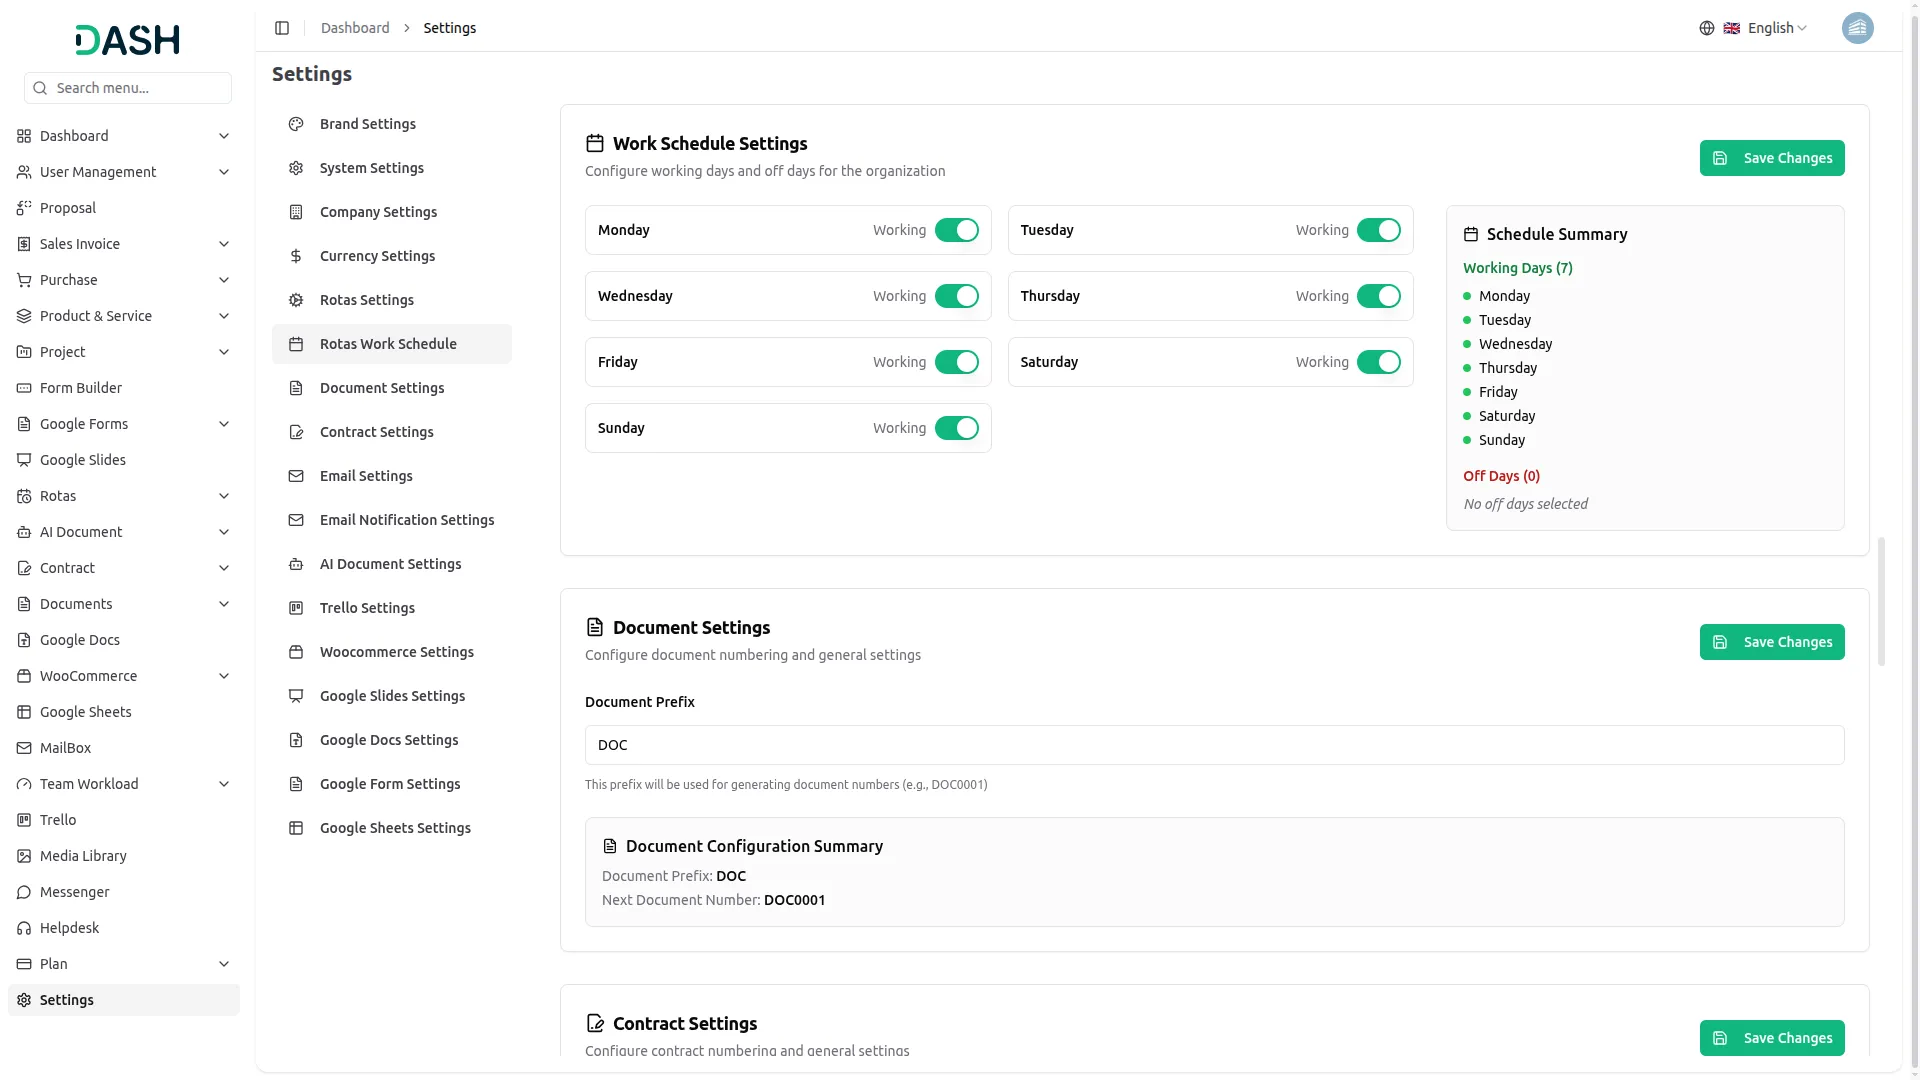The width and height of the screenshot is (1920, 1080).
Task: Expand the User Management menu chevron
Action: [x=224, y=172]
